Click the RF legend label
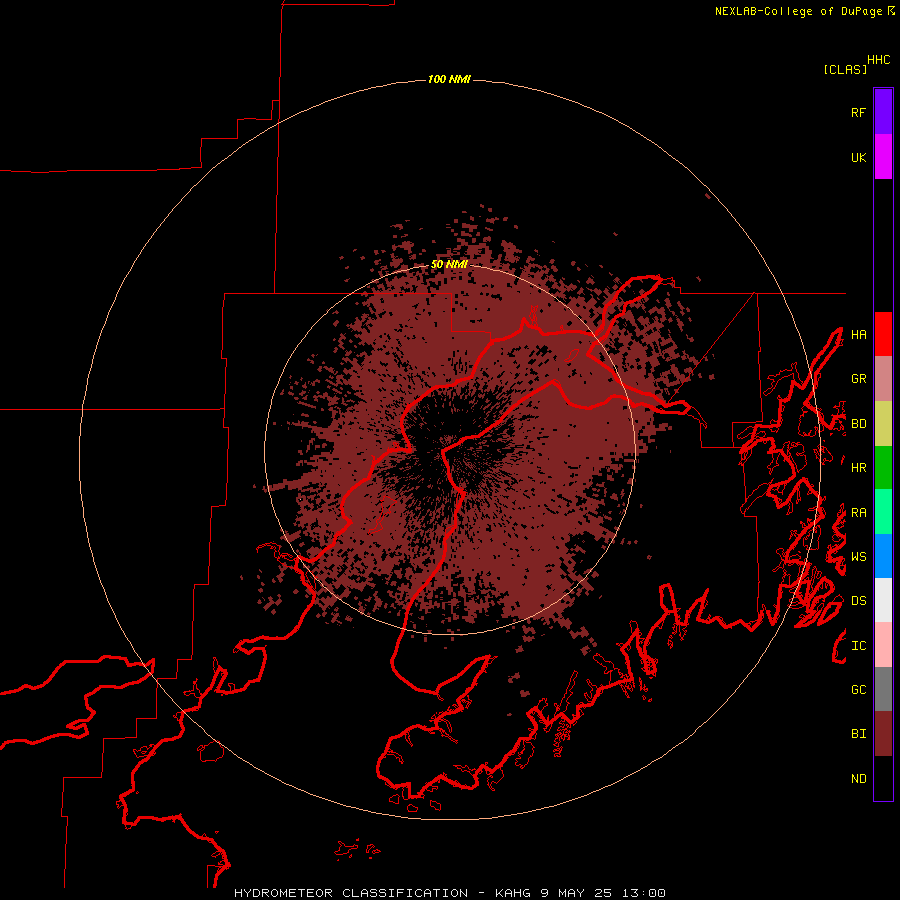900x900 pixels. pyautogui.click(x=858, y=112)
